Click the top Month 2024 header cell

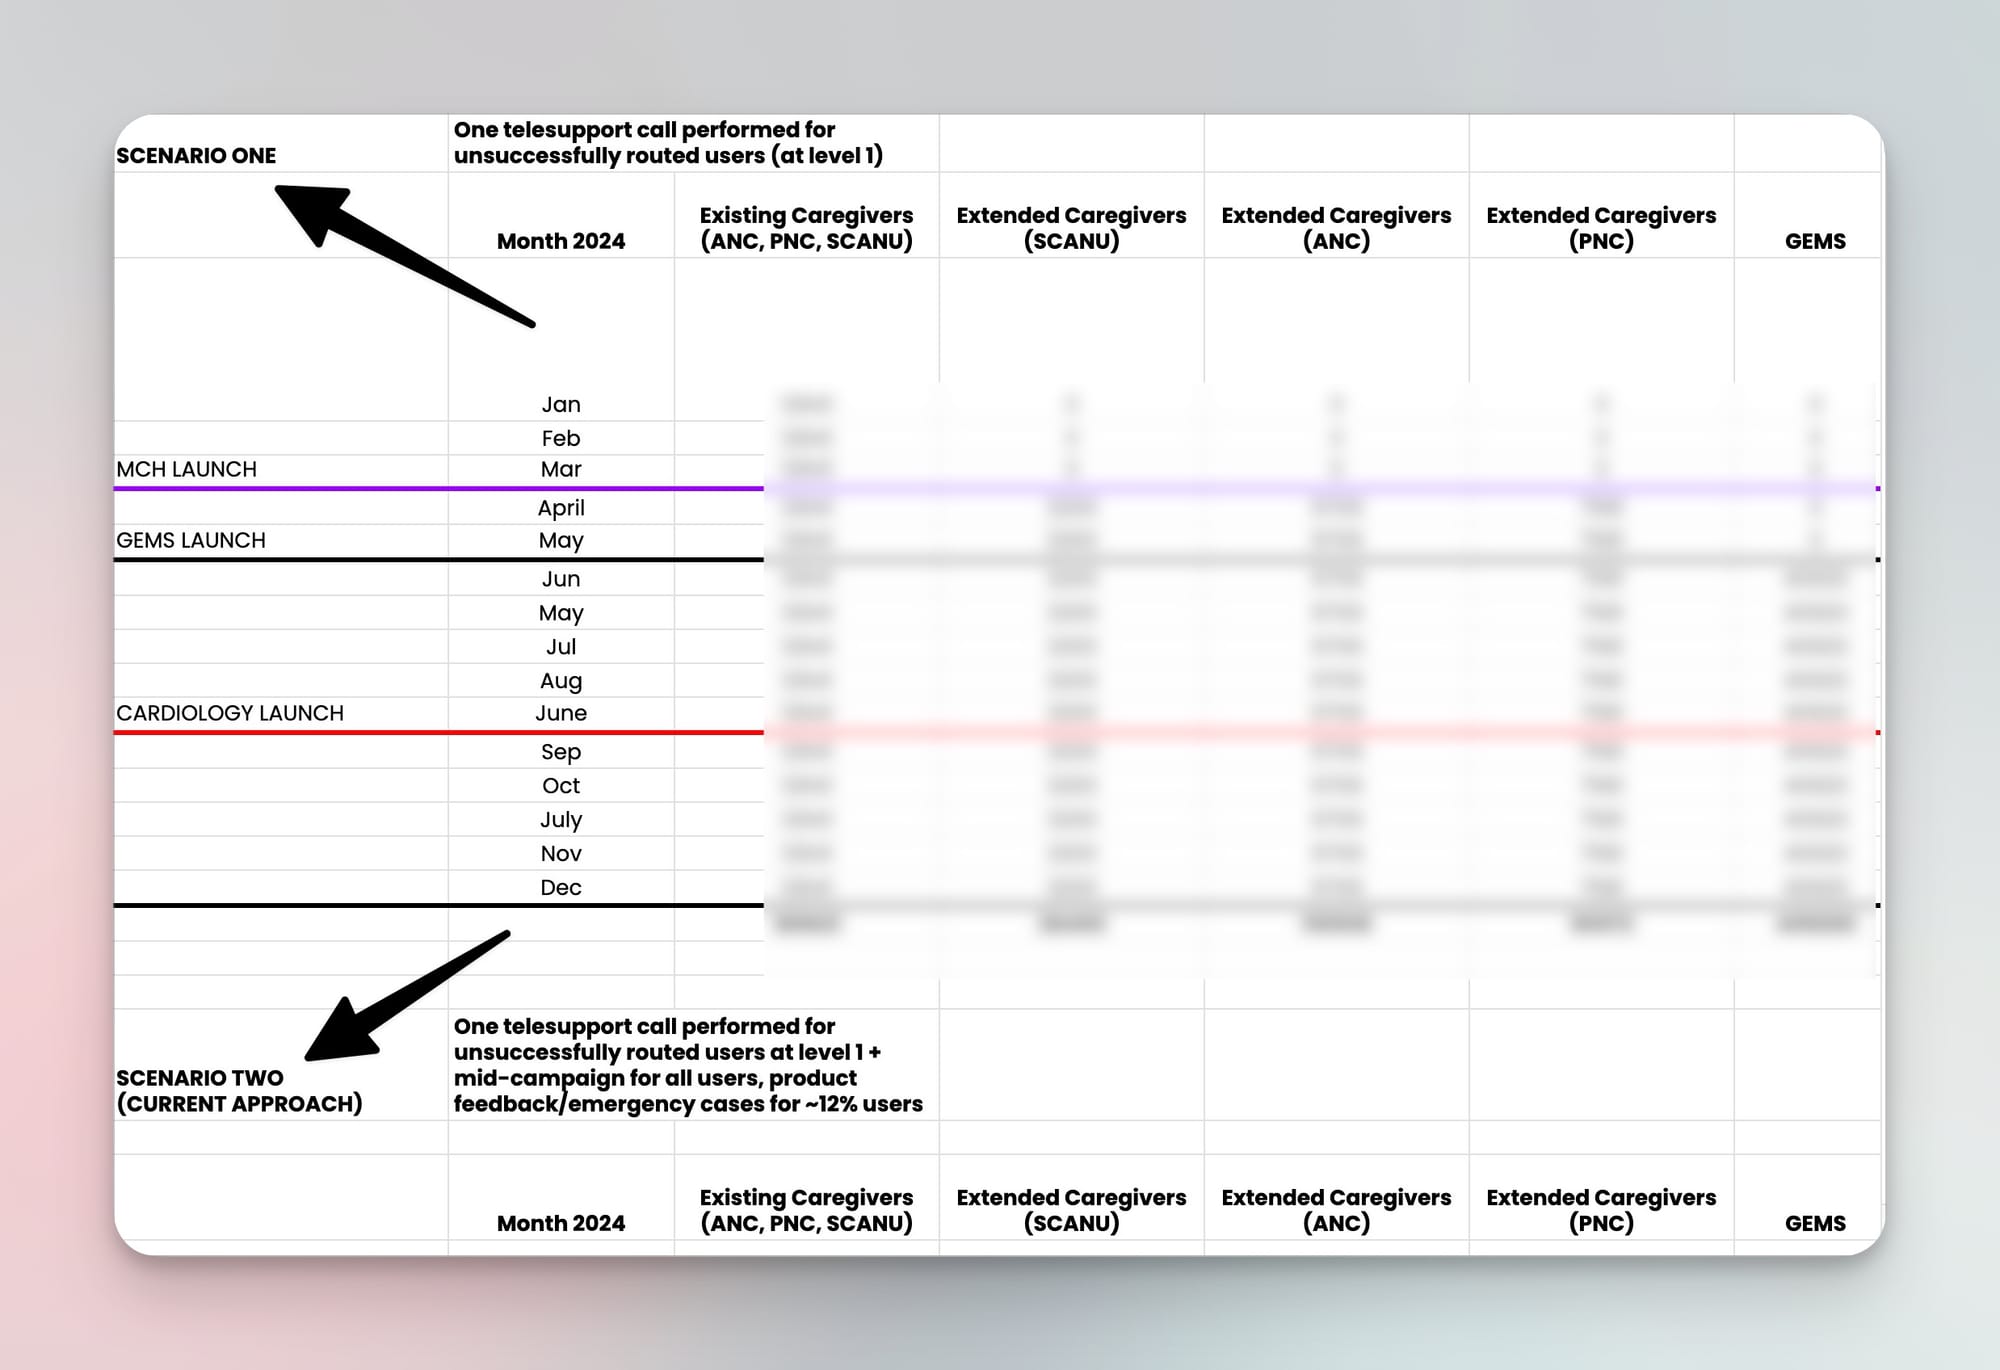tap(560, 241)
